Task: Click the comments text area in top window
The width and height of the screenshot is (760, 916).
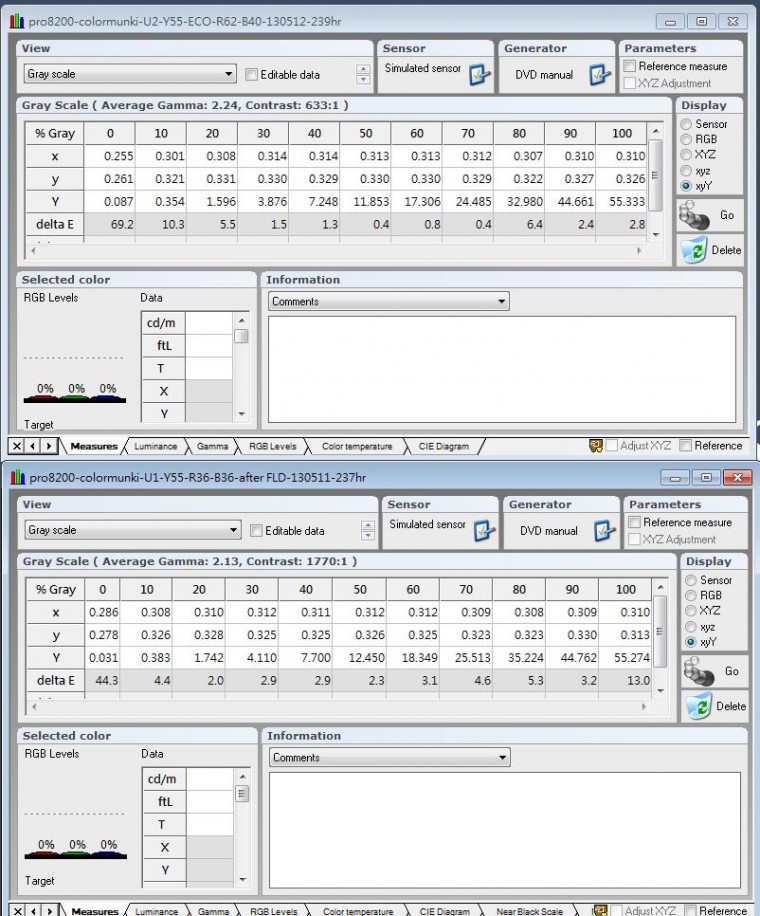Action: (x=502, y=369)
